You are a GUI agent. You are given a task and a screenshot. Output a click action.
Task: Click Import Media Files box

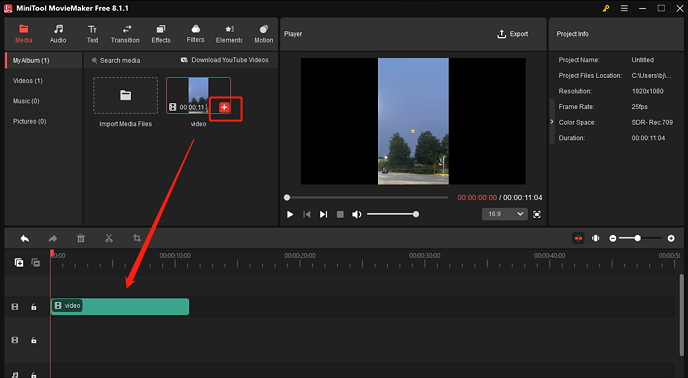click(x=125, y=96)
